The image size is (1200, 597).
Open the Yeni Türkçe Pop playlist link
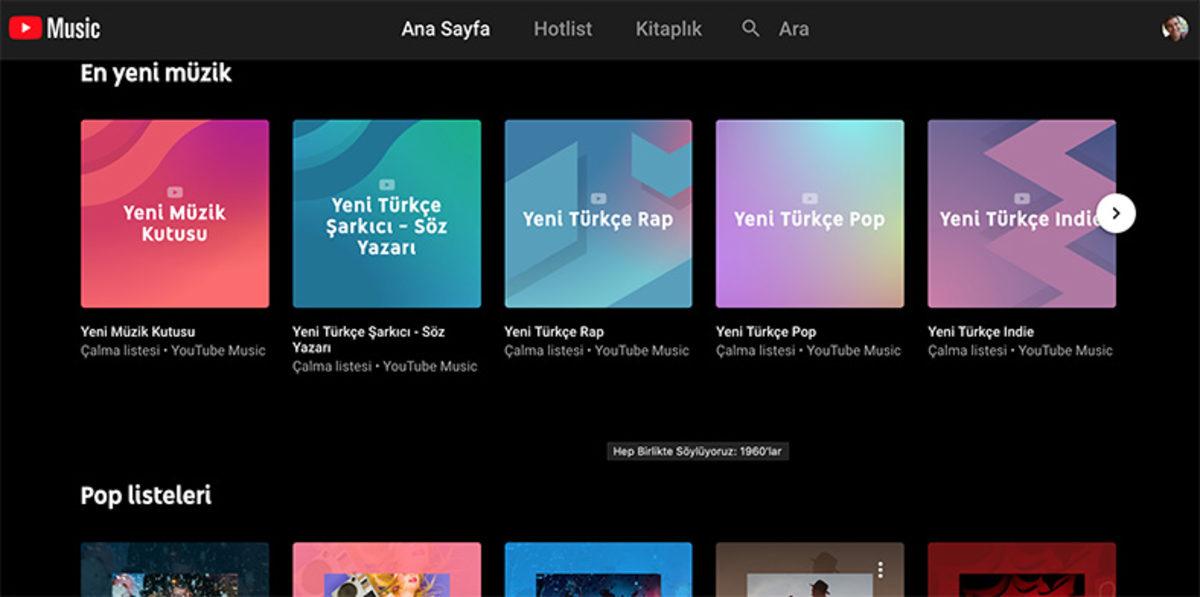[766, 331]
